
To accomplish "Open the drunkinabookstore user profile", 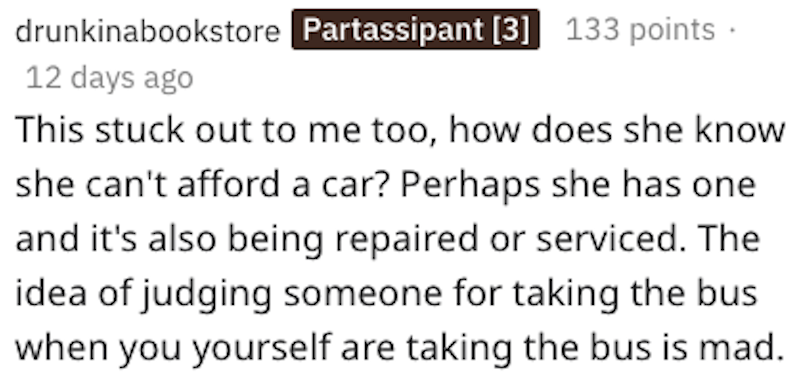I will pyautogui.click(x=148, y=32).
